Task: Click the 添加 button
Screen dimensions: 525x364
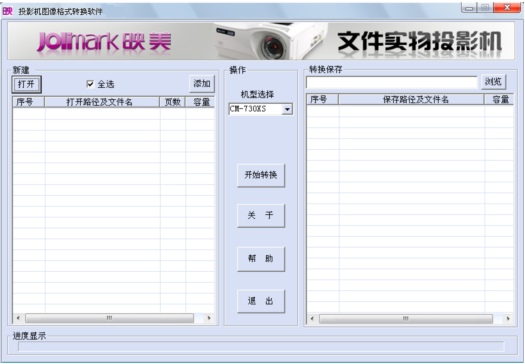Action: (202, 84)
